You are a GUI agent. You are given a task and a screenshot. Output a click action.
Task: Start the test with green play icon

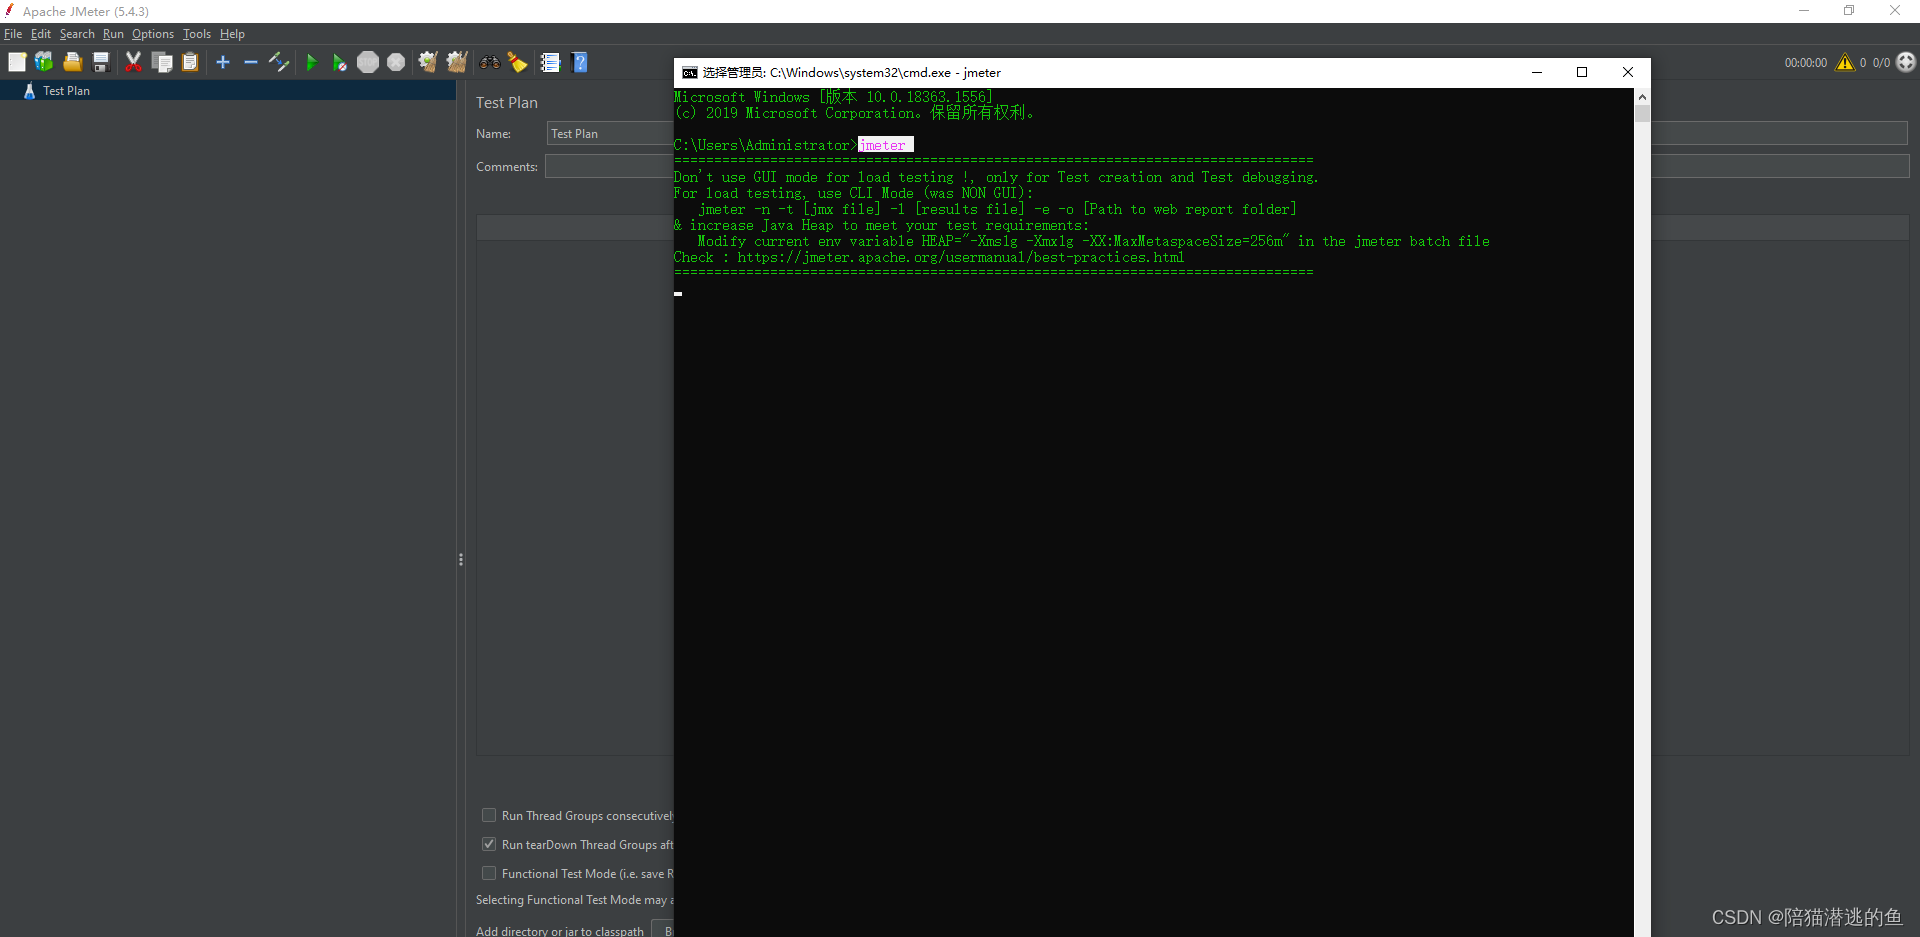311,62
